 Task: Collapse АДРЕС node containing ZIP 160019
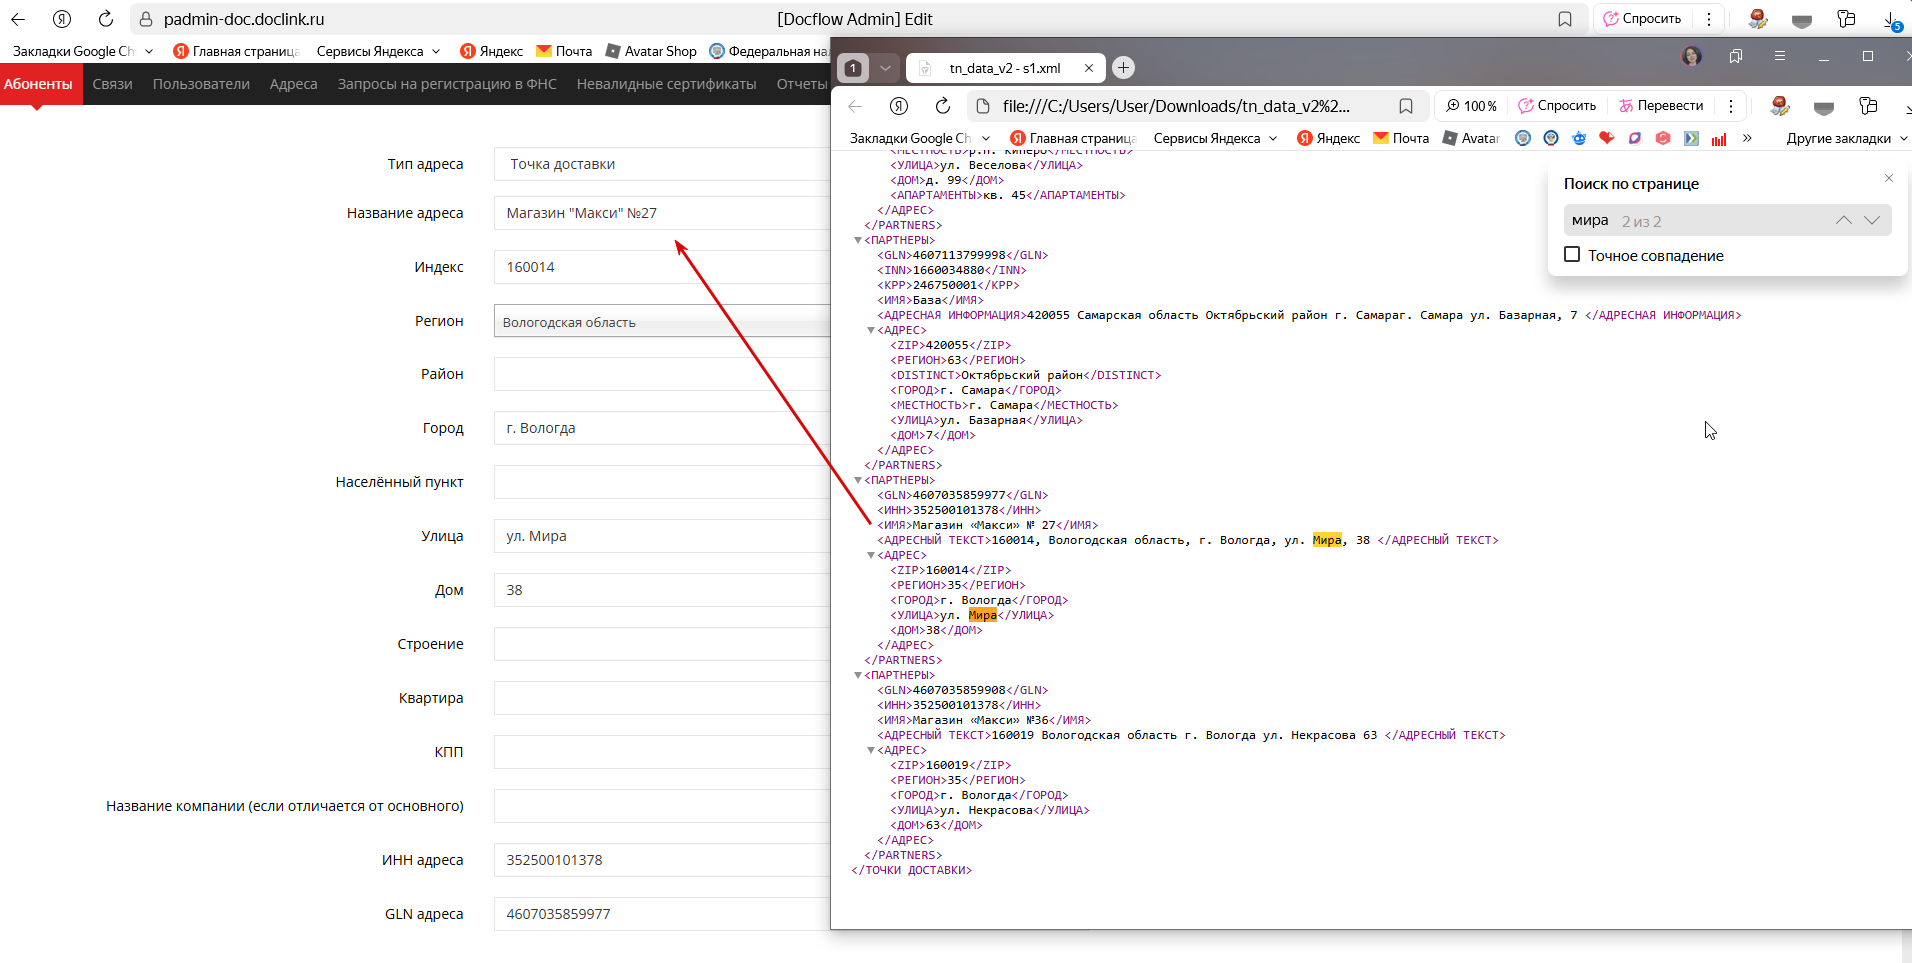(871, 751)
